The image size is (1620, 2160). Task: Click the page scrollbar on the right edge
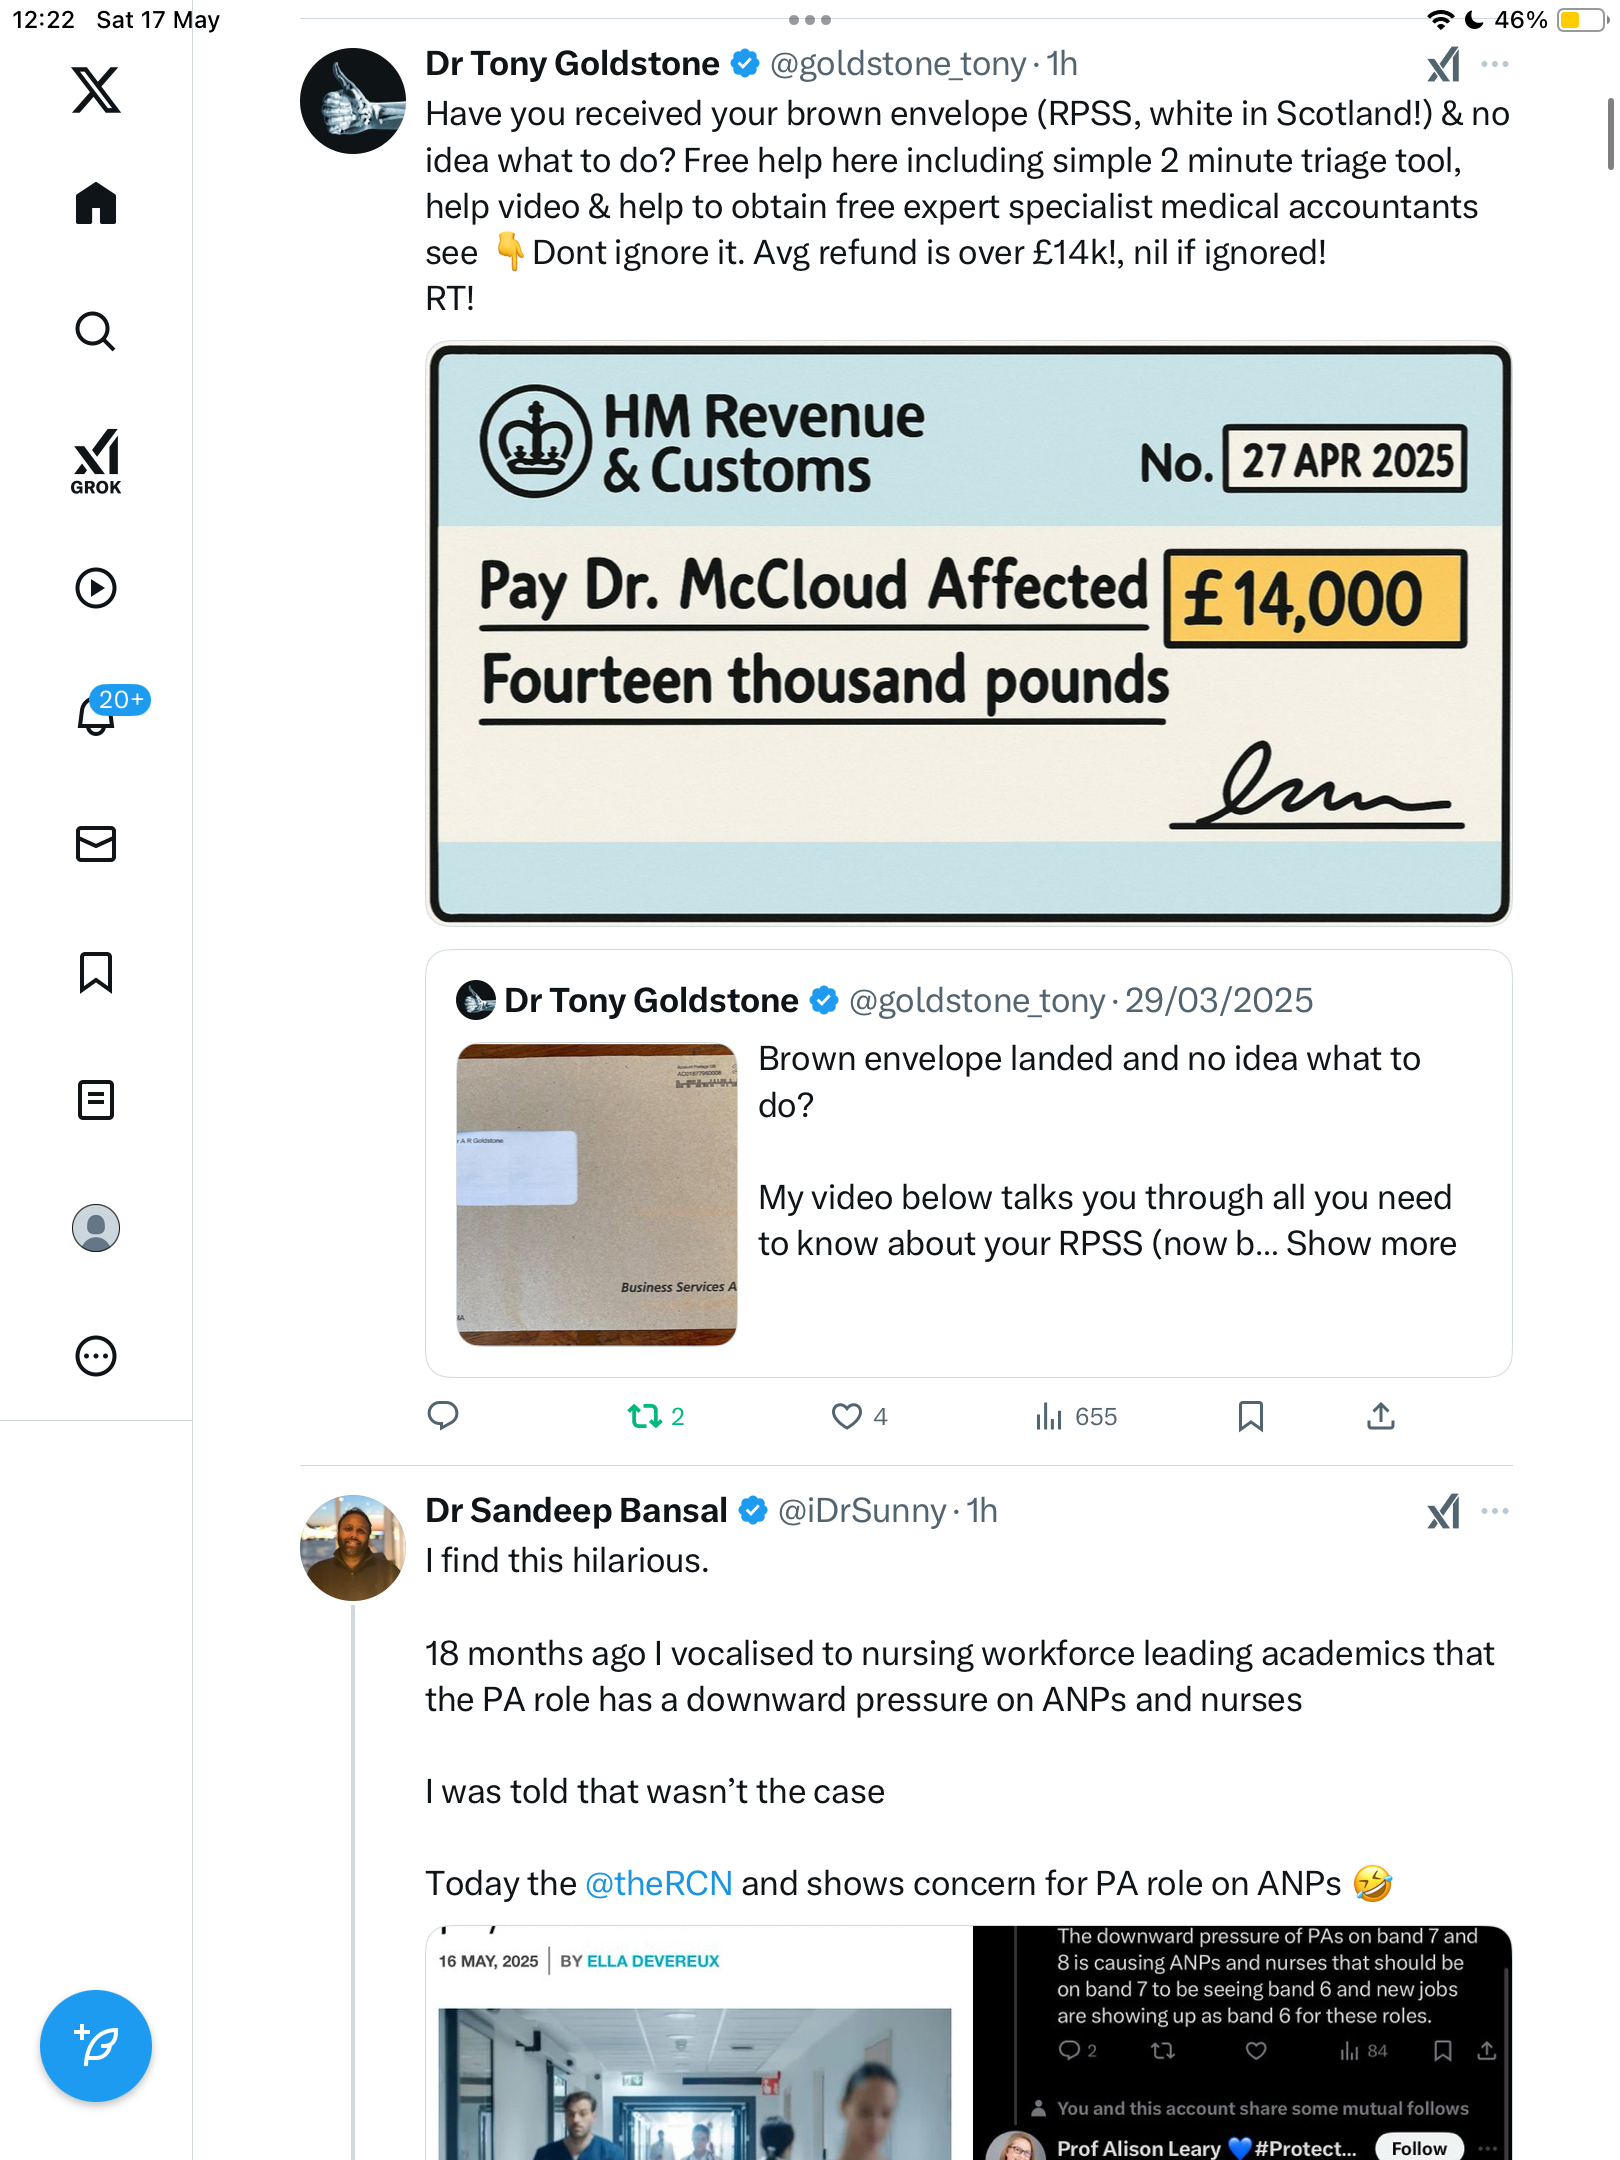pyautogui.click(x=1610, y=134)
